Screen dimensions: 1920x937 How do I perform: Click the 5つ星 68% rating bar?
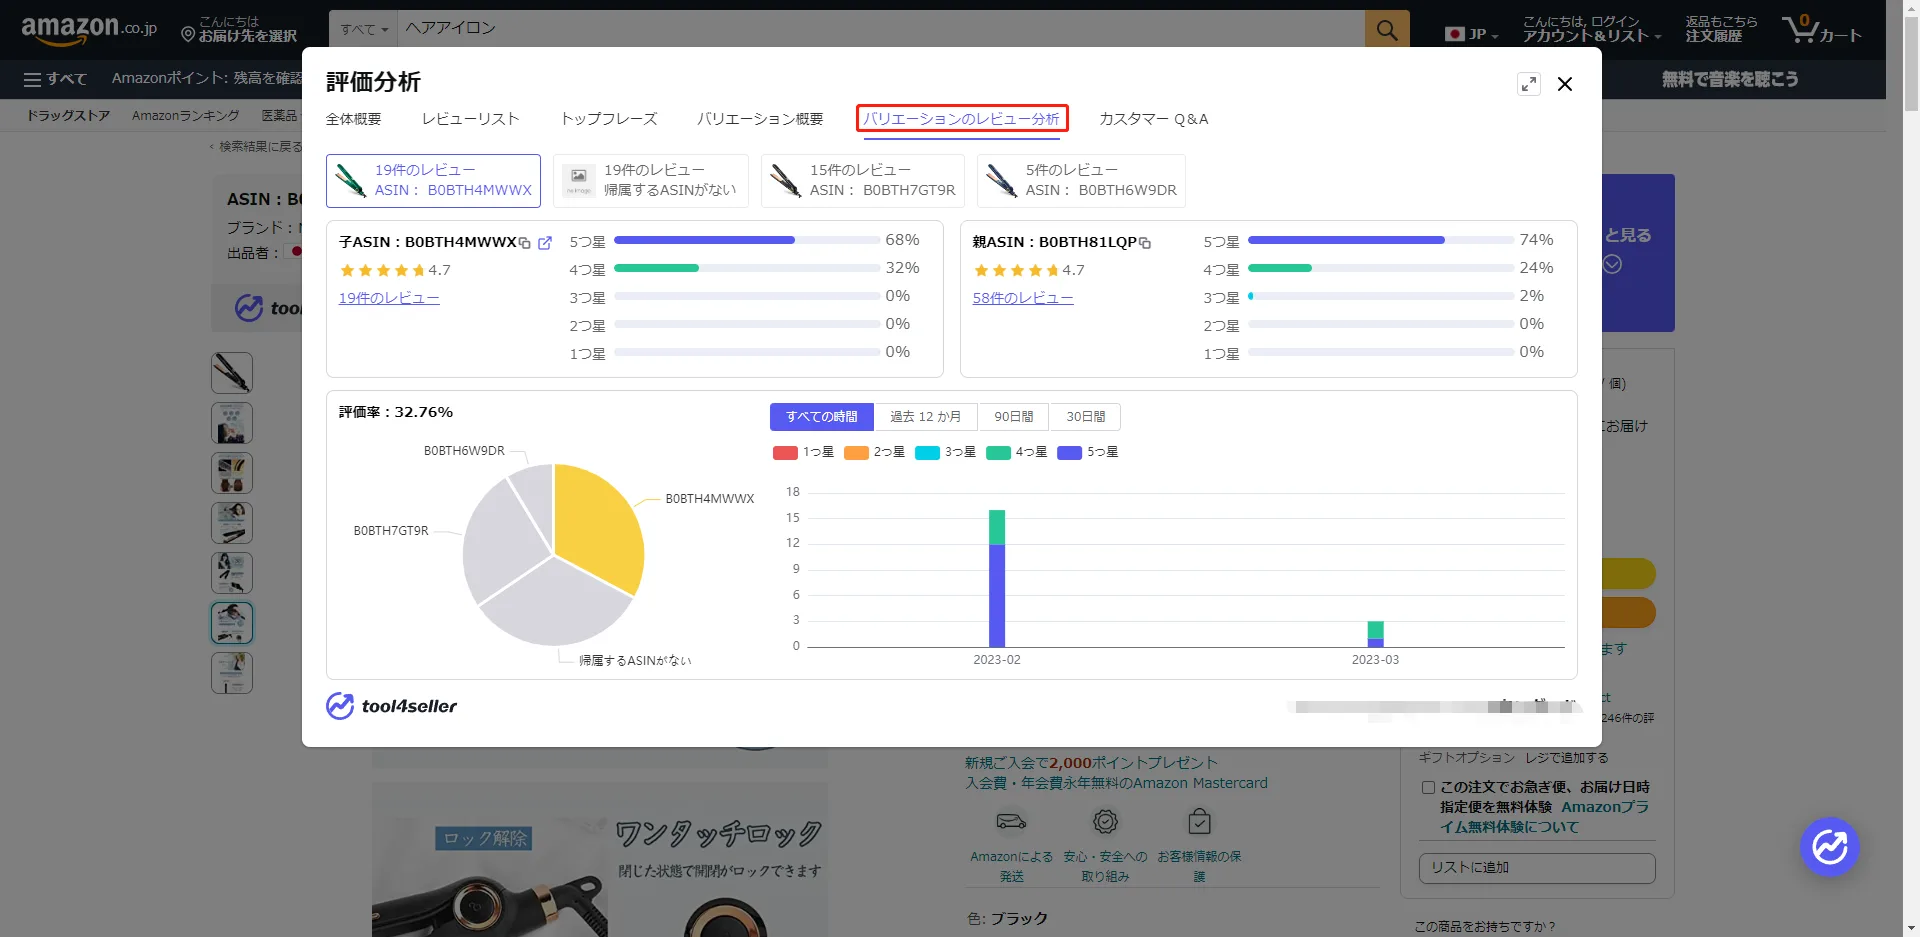click(x=747, y=241)
